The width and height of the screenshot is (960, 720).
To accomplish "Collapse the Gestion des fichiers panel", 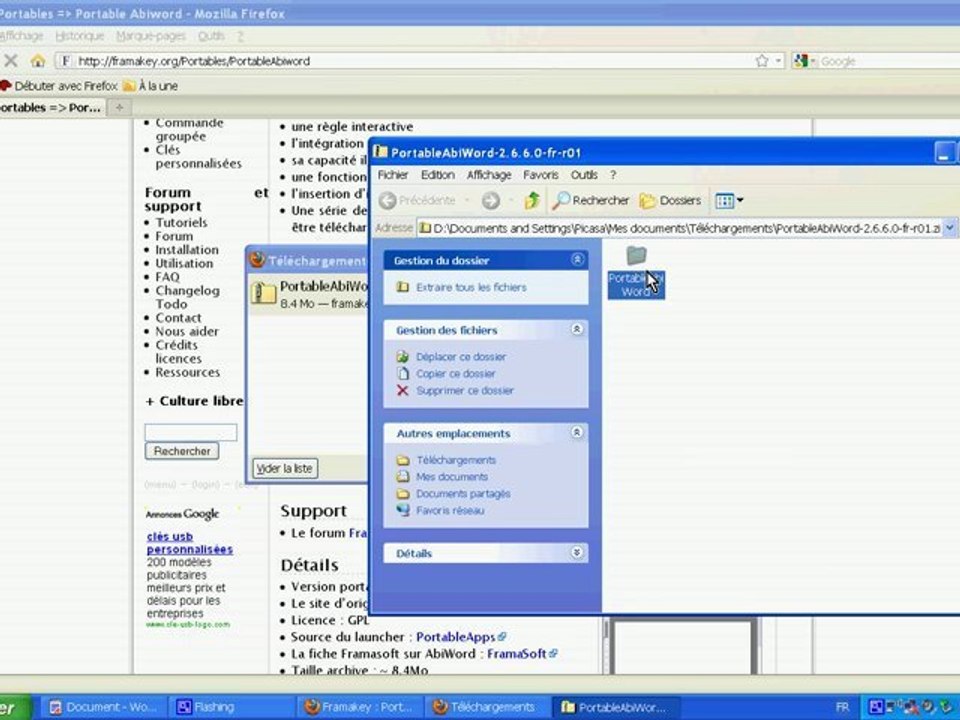I will [576, 329].
